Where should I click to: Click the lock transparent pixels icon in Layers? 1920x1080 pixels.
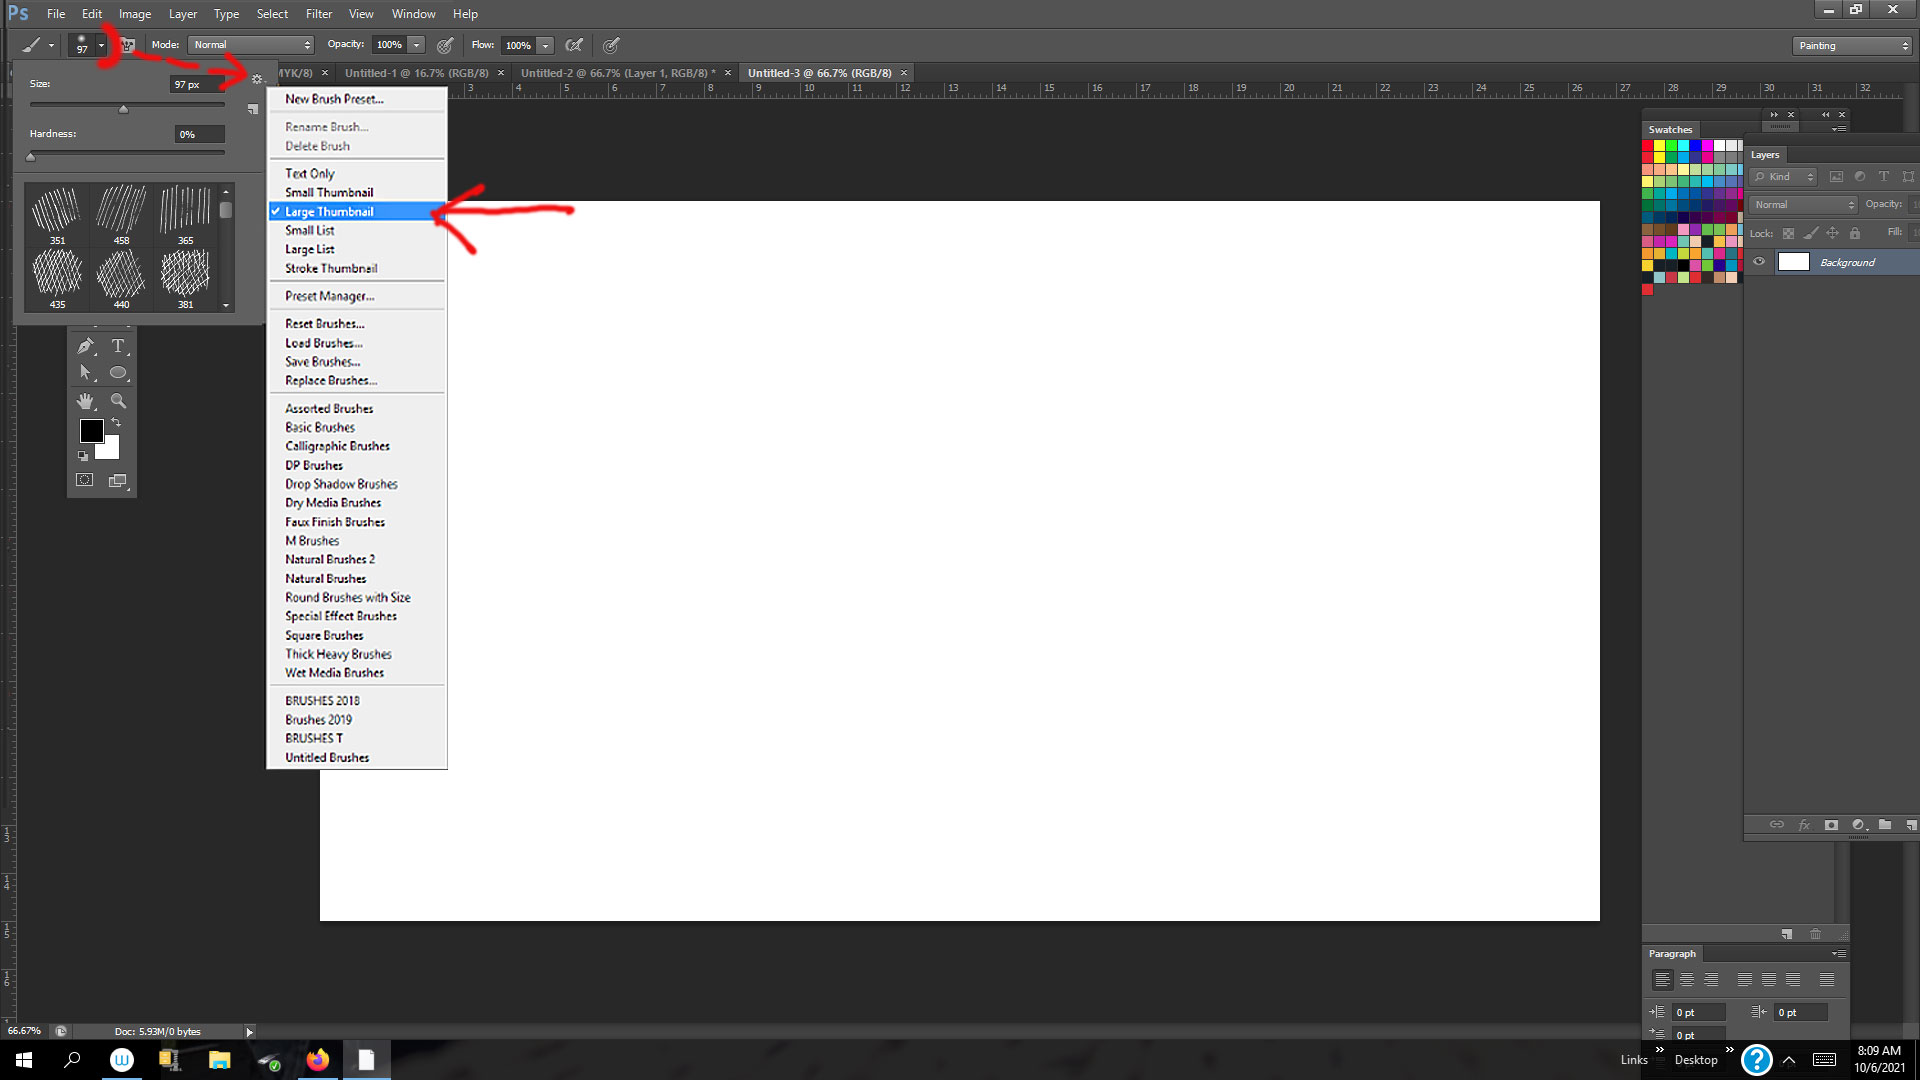tap(1789, 232)
